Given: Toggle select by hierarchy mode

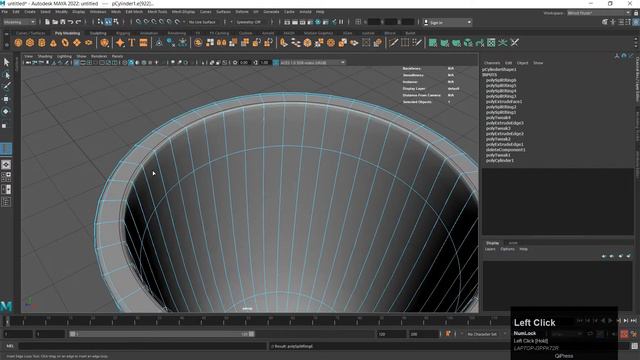Looking at the screenshot, I should pos(100,22).
